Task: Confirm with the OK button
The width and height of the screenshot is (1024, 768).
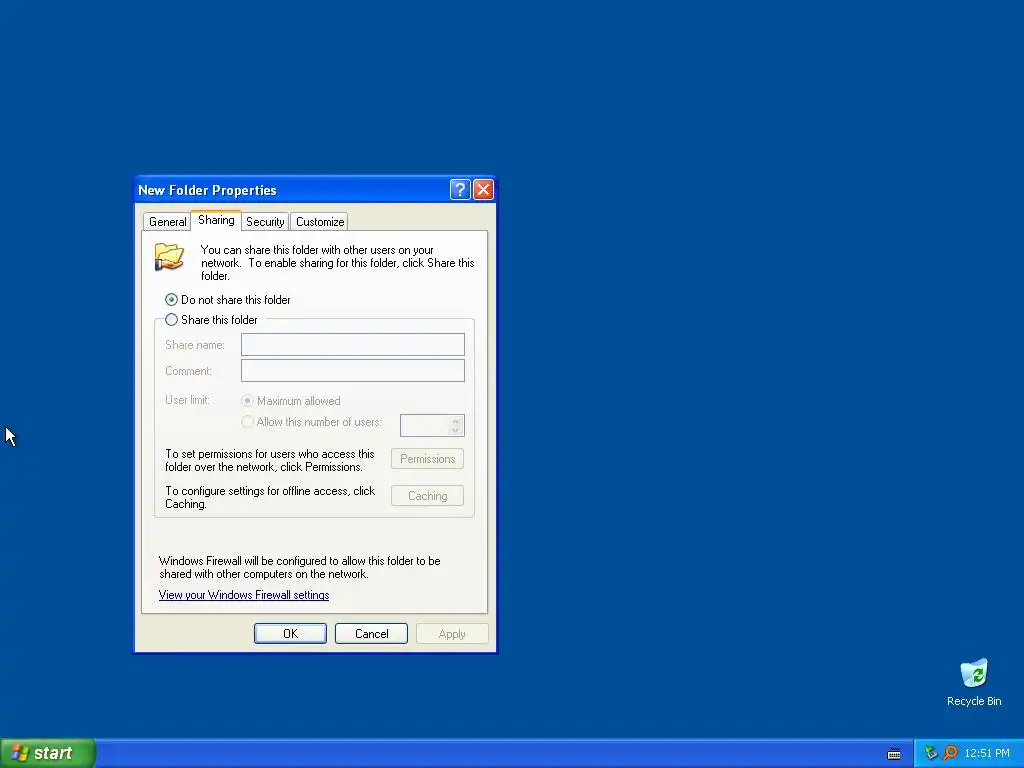Action: click(x=290, y=633)
